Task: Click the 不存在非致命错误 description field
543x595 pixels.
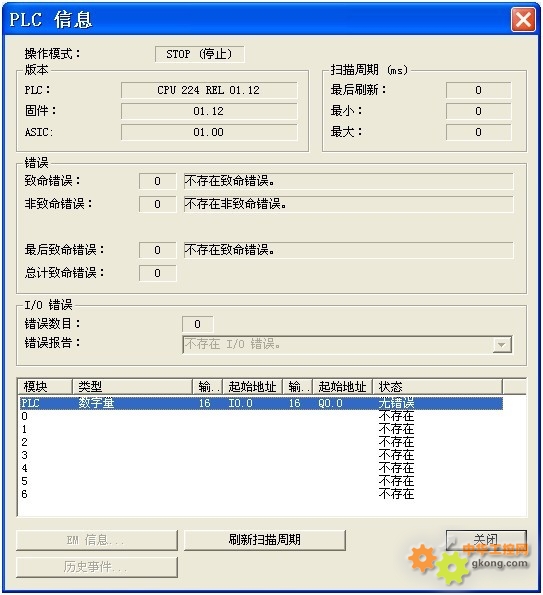Action: click(x=349, y=204)
